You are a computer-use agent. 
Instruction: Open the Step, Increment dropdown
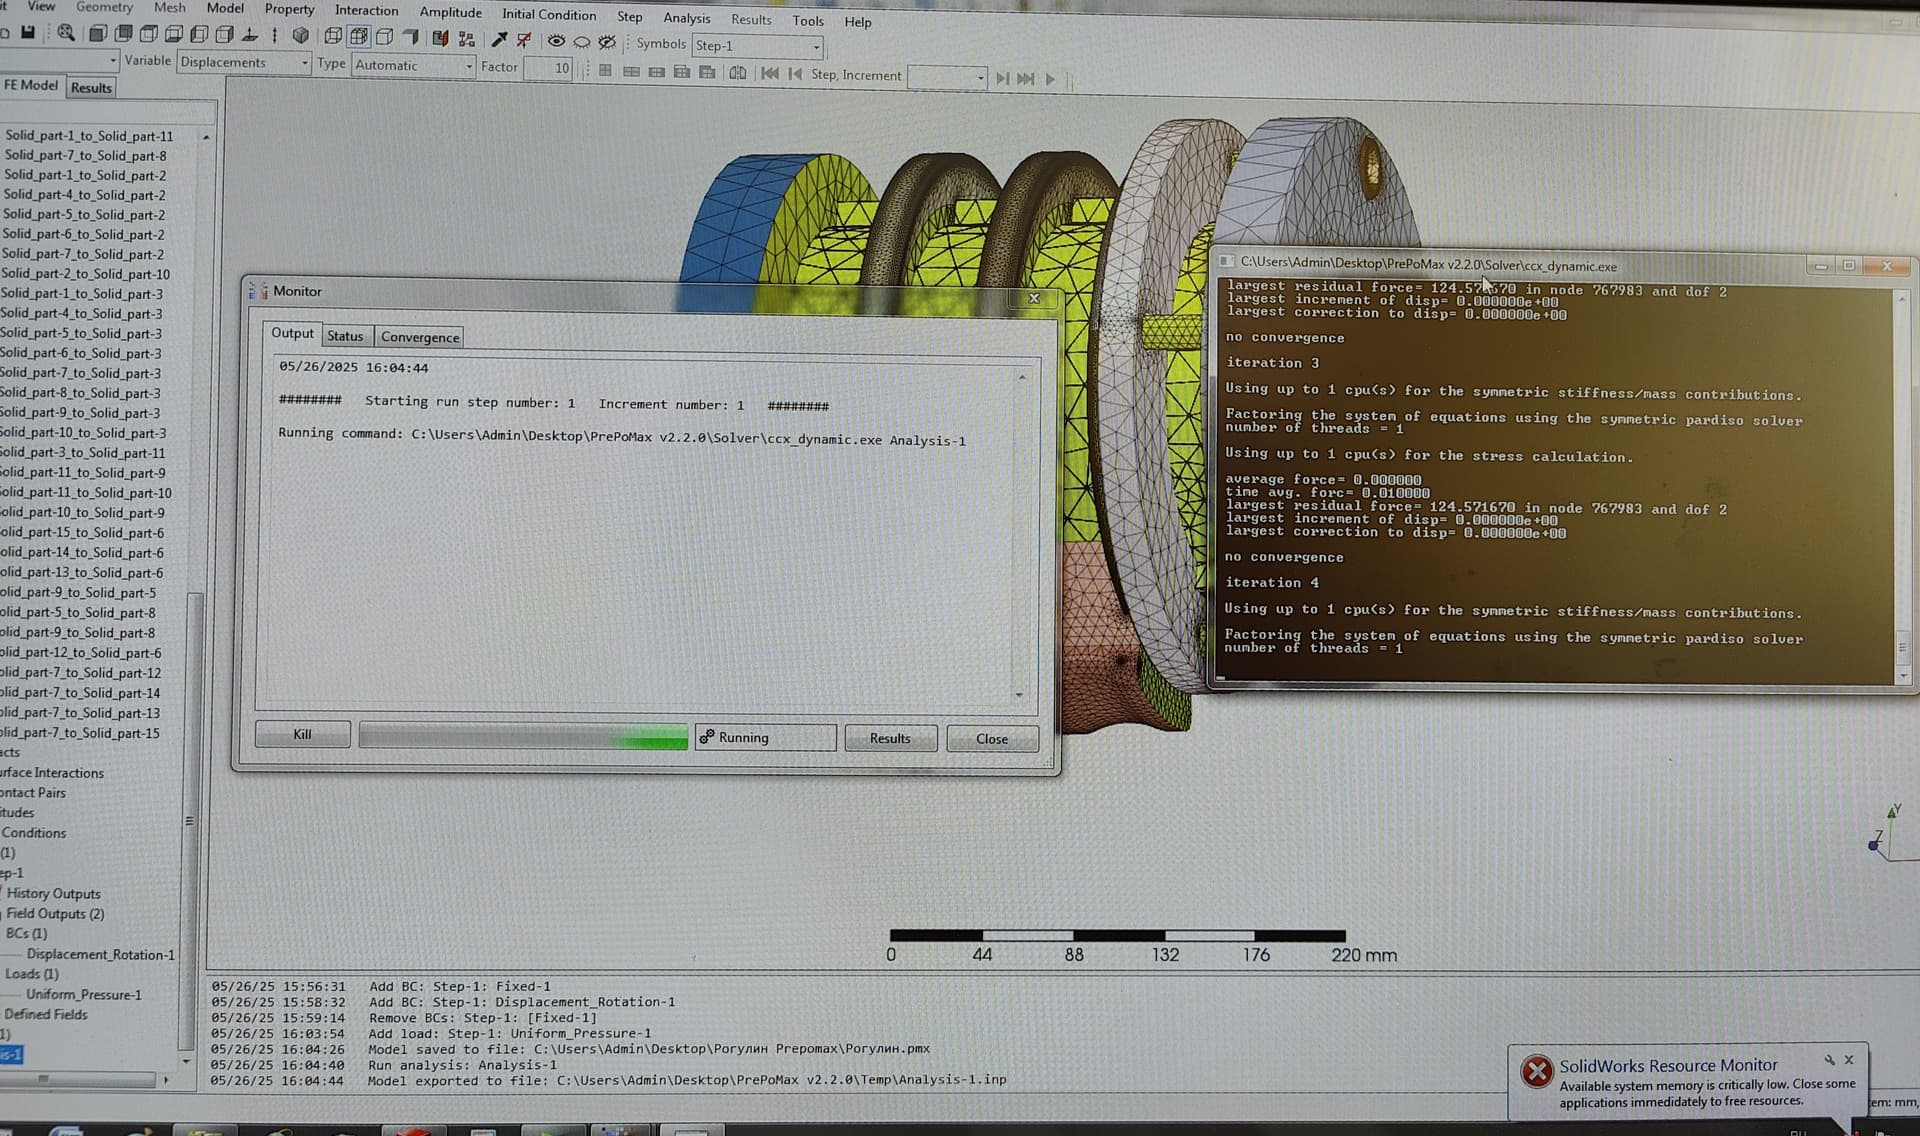(x=947, y=77)
